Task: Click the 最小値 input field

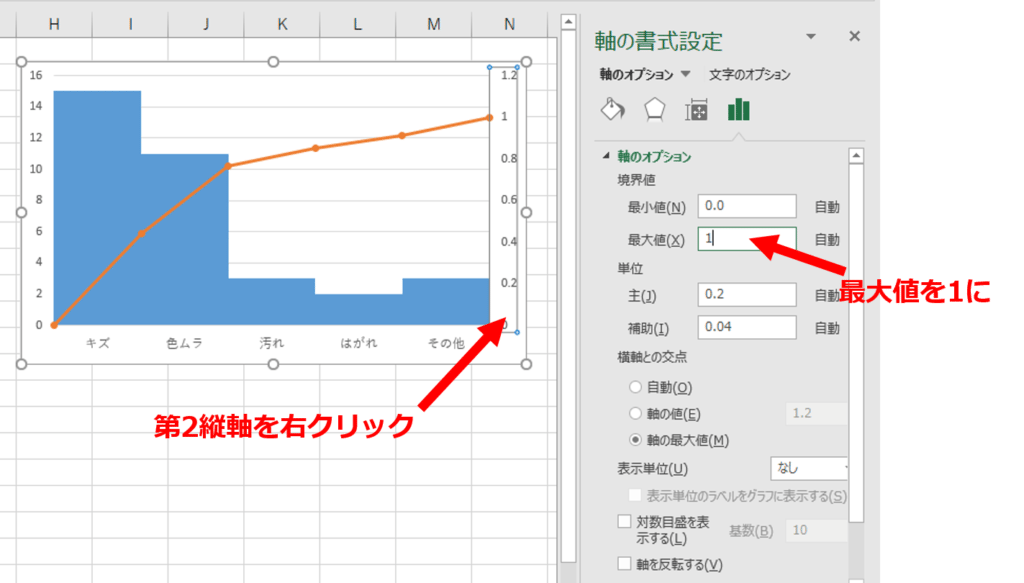Action: tap(746, 206)
